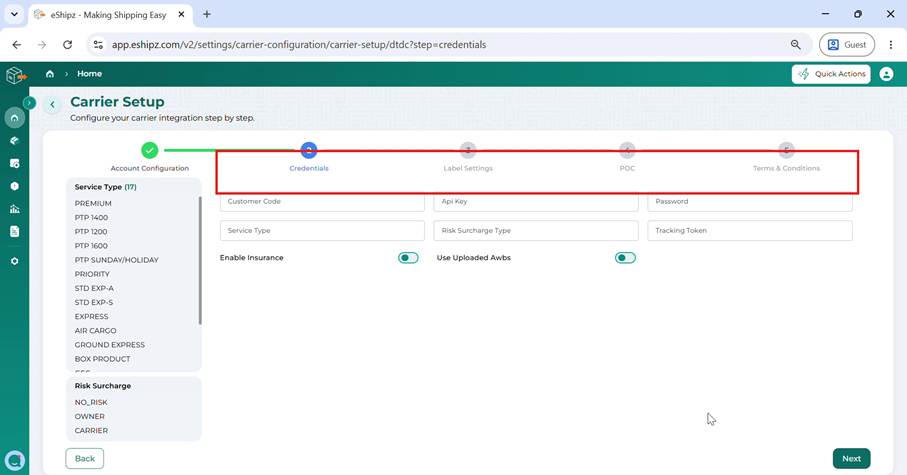Click the Service Type (17) heading
The width and height of the screenshot is (907, 475).
(x=105, y=187)
